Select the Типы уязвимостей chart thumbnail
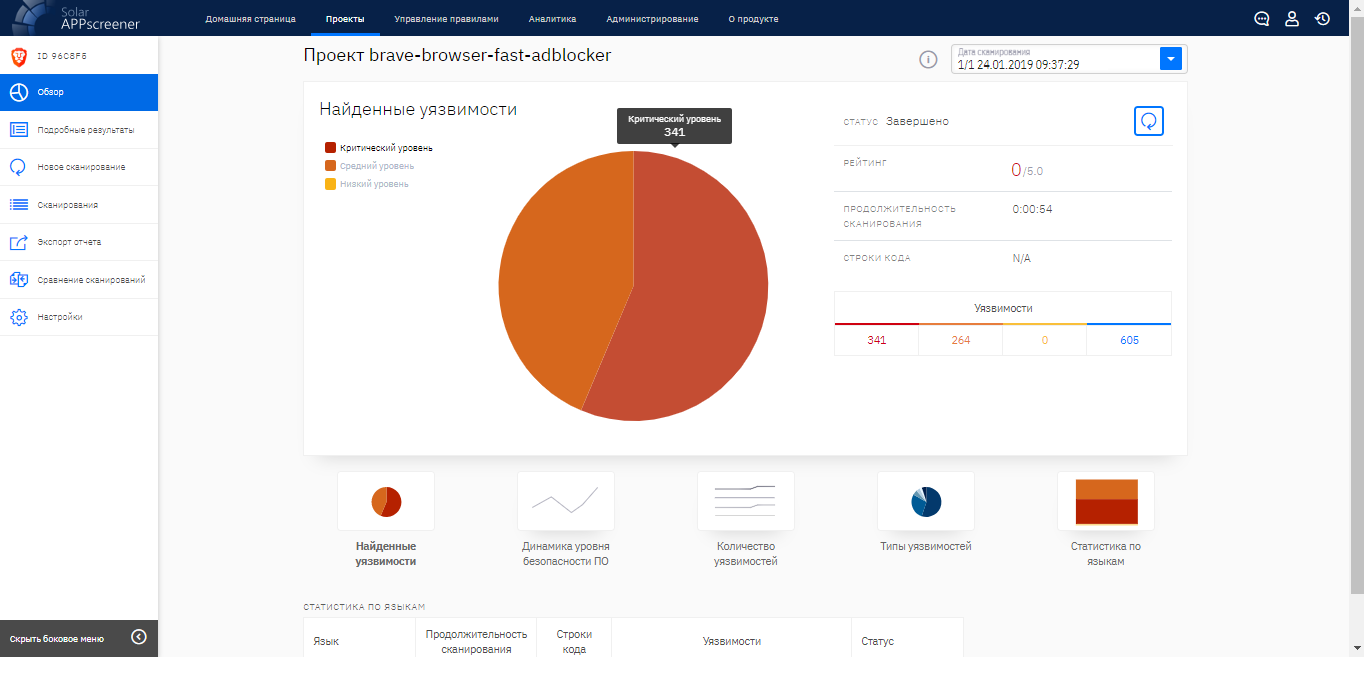 tap(925, 502)
